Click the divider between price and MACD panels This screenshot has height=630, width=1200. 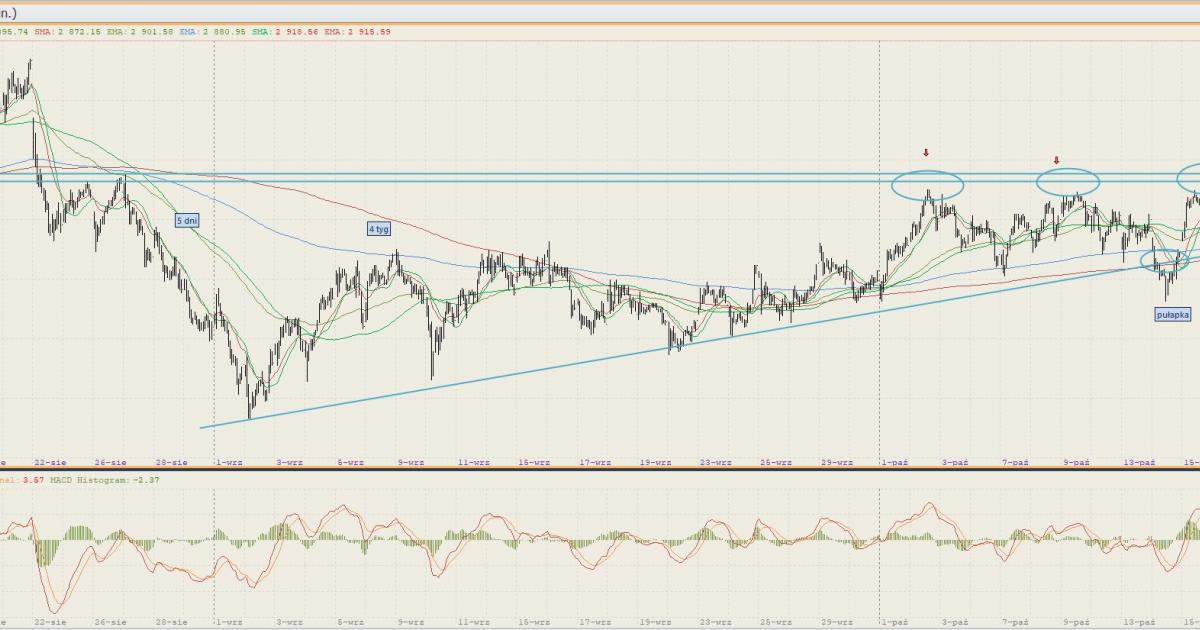pos(600,470)
